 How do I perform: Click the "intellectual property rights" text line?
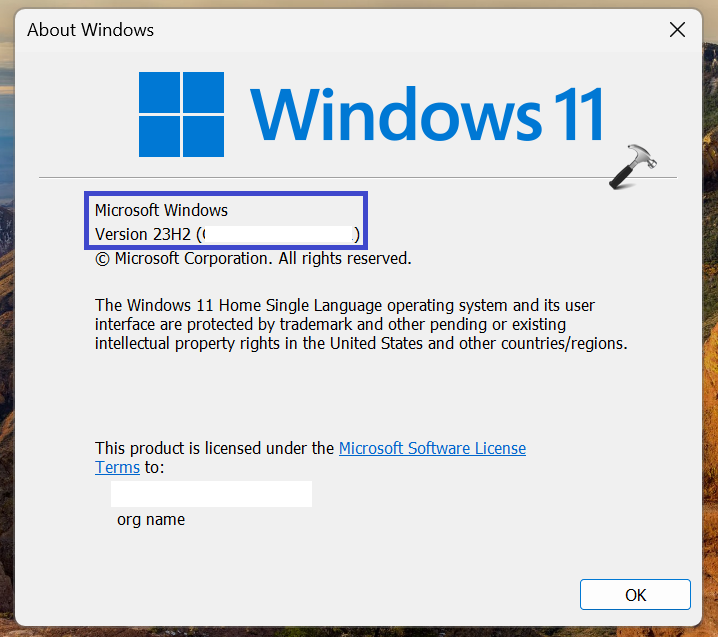pos(361,343)
